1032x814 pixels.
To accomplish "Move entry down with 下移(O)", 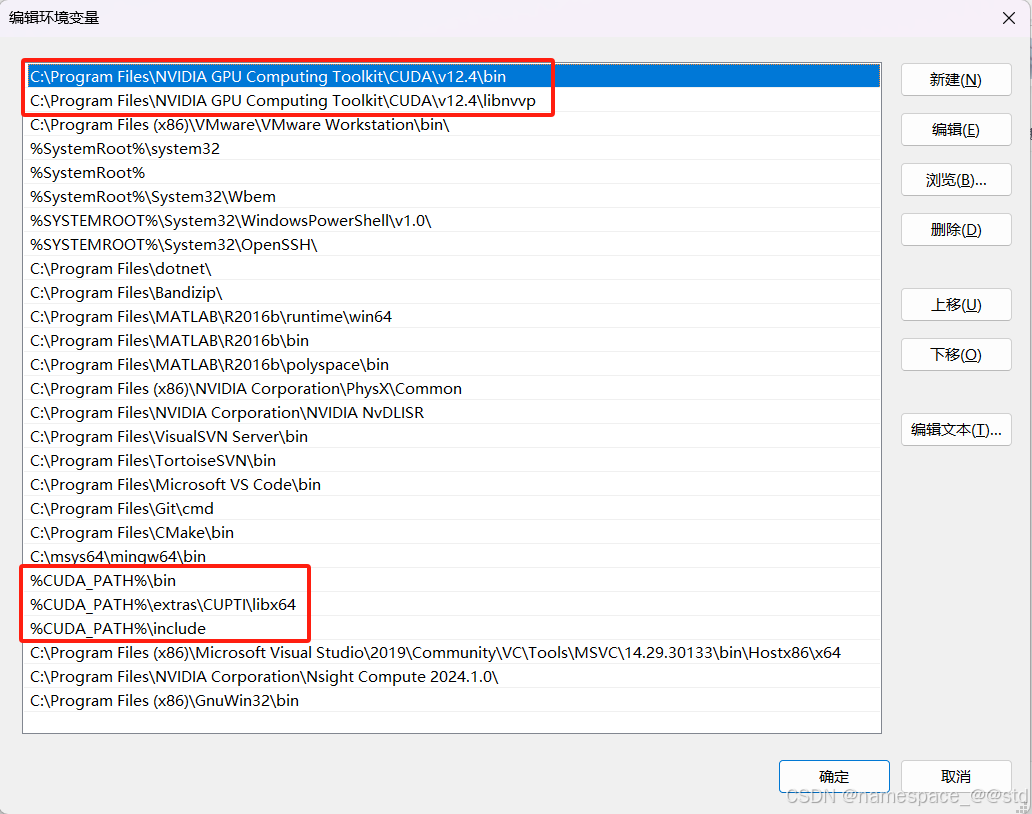I will (956, 355).
